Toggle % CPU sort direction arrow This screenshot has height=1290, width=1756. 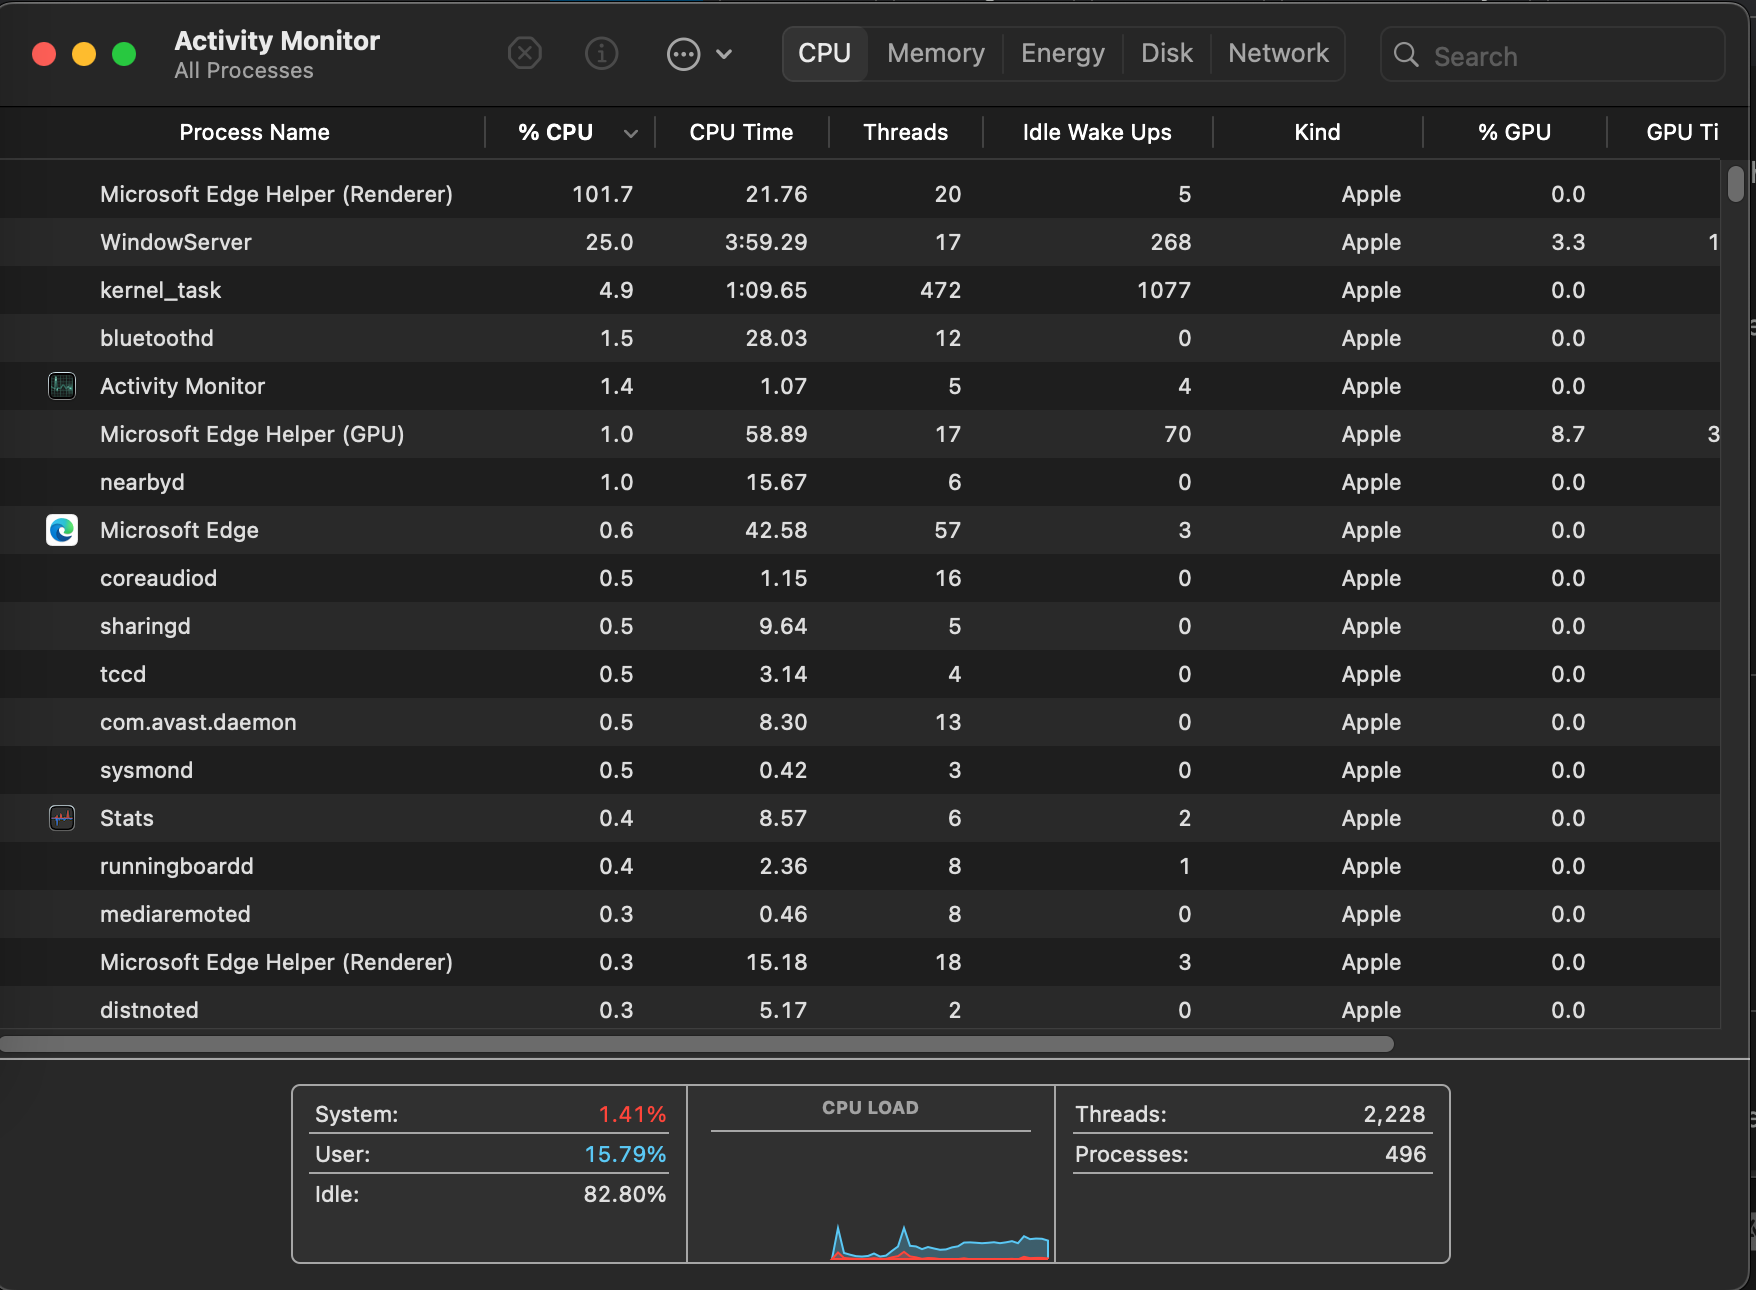tap(630, 133)
